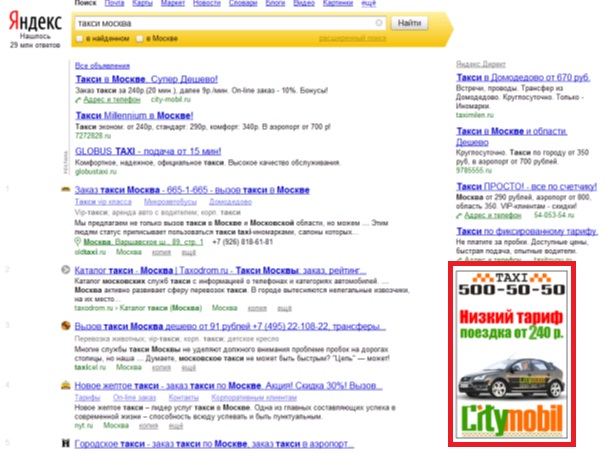The height and width of the screenshot is (454, 606).
Task: Click favicon of the Городское такси result
Action: click(66, 443)
